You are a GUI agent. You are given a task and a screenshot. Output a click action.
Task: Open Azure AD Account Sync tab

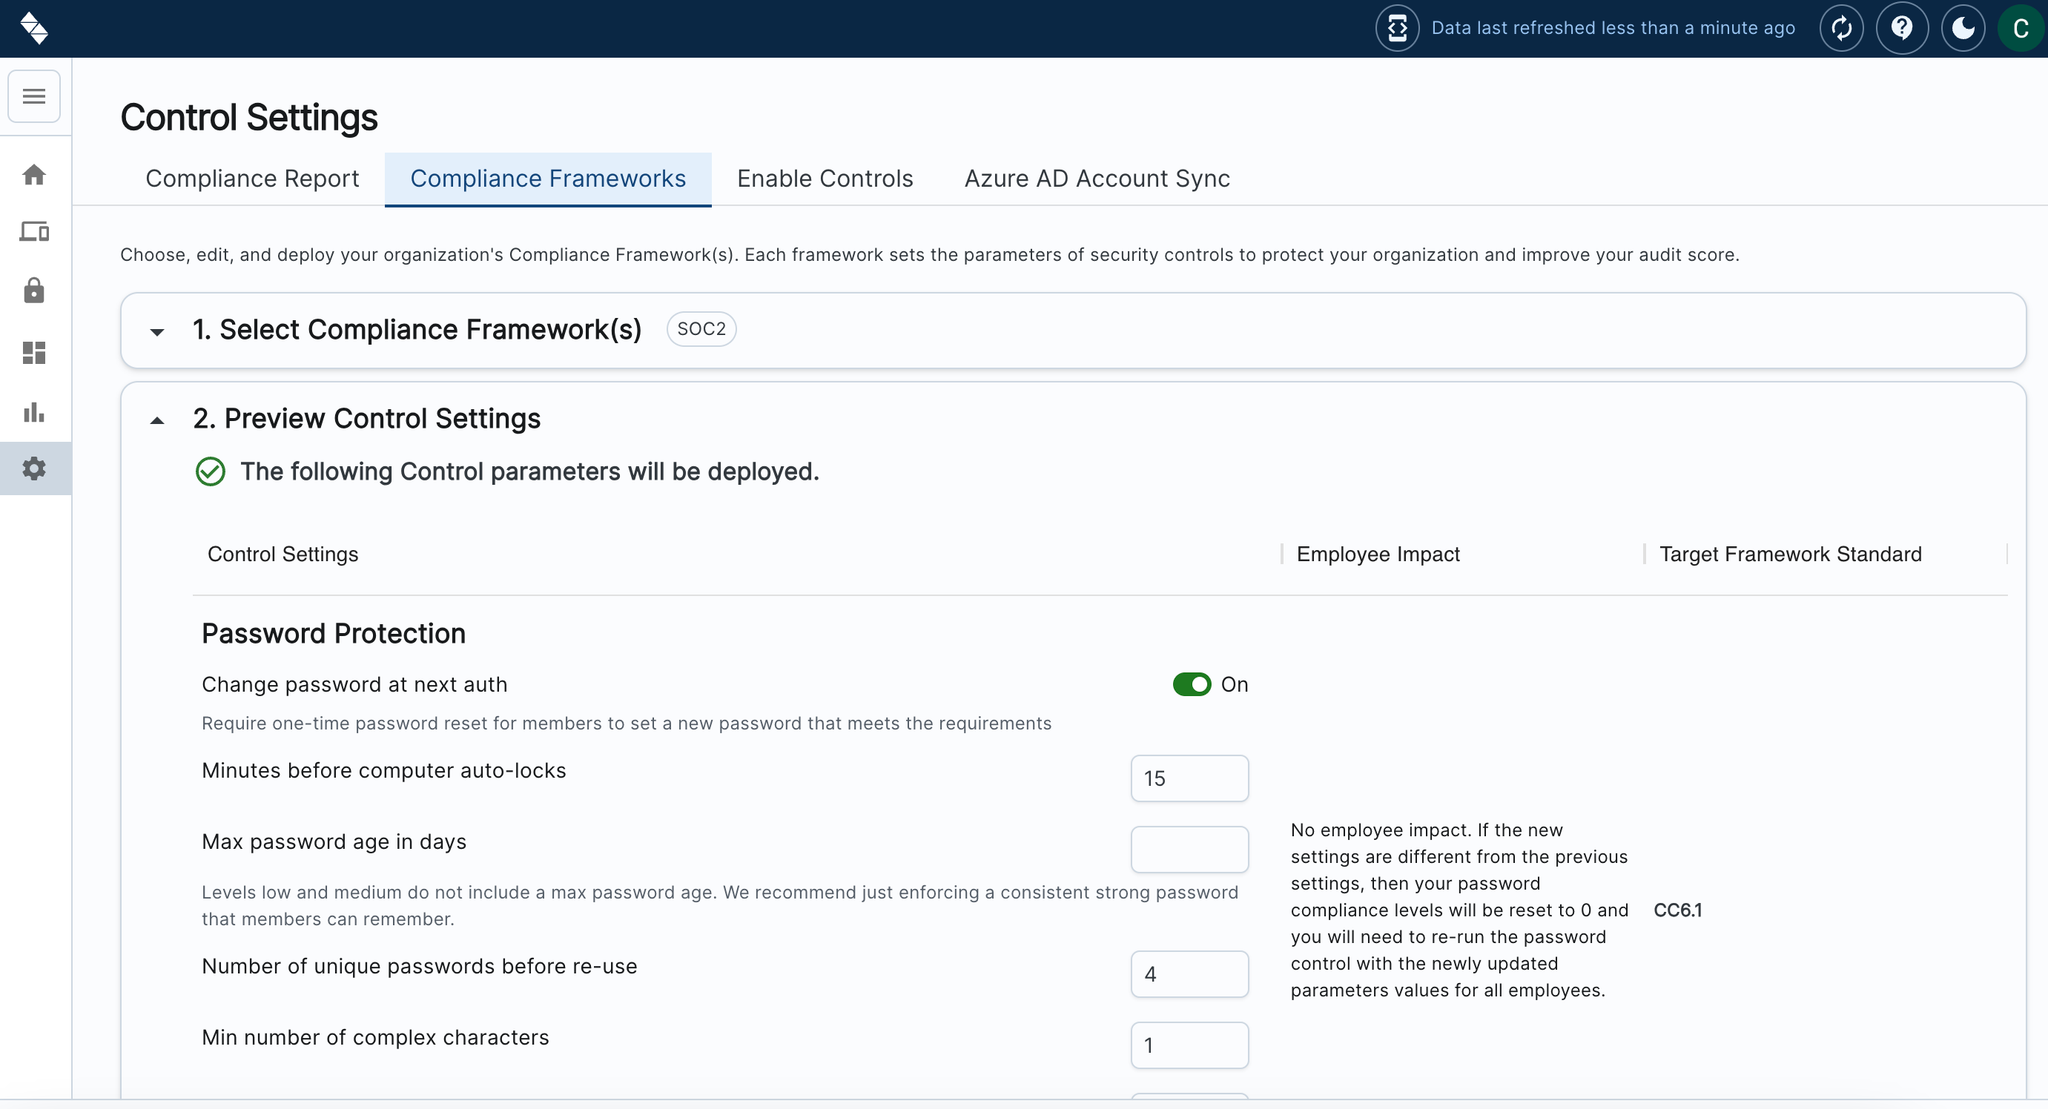pos(1097,179)
